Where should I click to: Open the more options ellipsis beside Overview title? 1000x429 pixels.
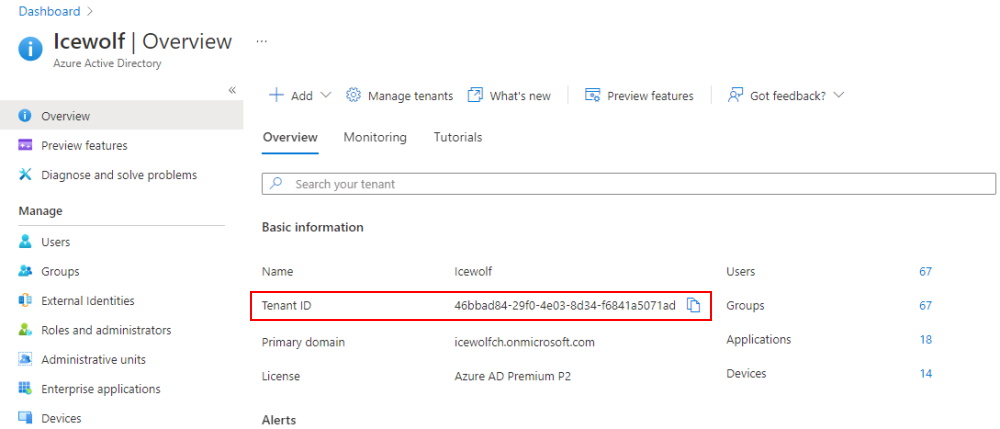click(x=261, y=41)
